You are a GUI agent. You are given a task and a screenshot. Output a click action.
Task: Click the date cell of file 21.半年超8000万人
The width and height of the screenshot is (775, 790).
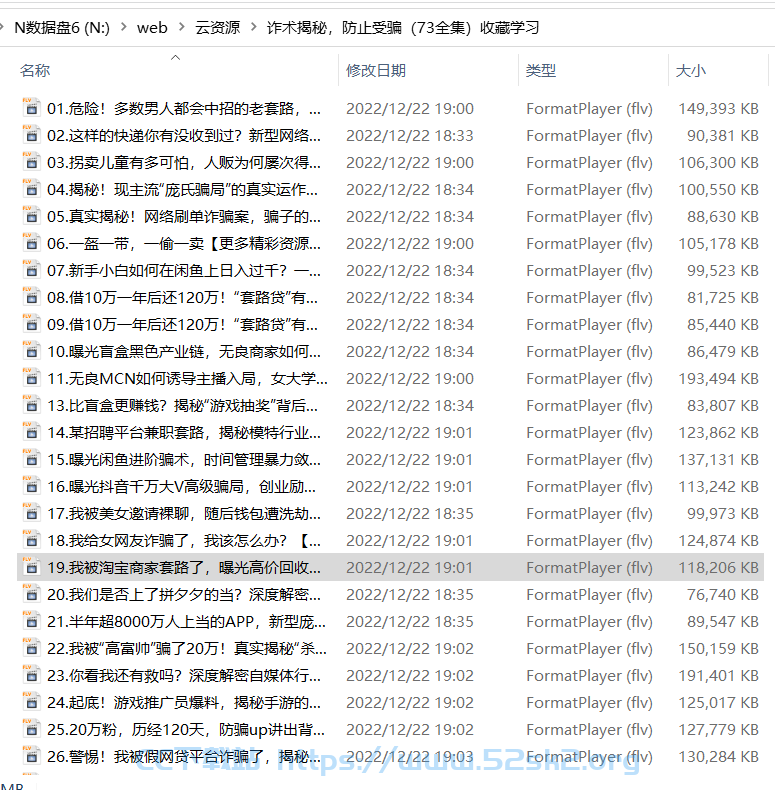pos(410,621)
